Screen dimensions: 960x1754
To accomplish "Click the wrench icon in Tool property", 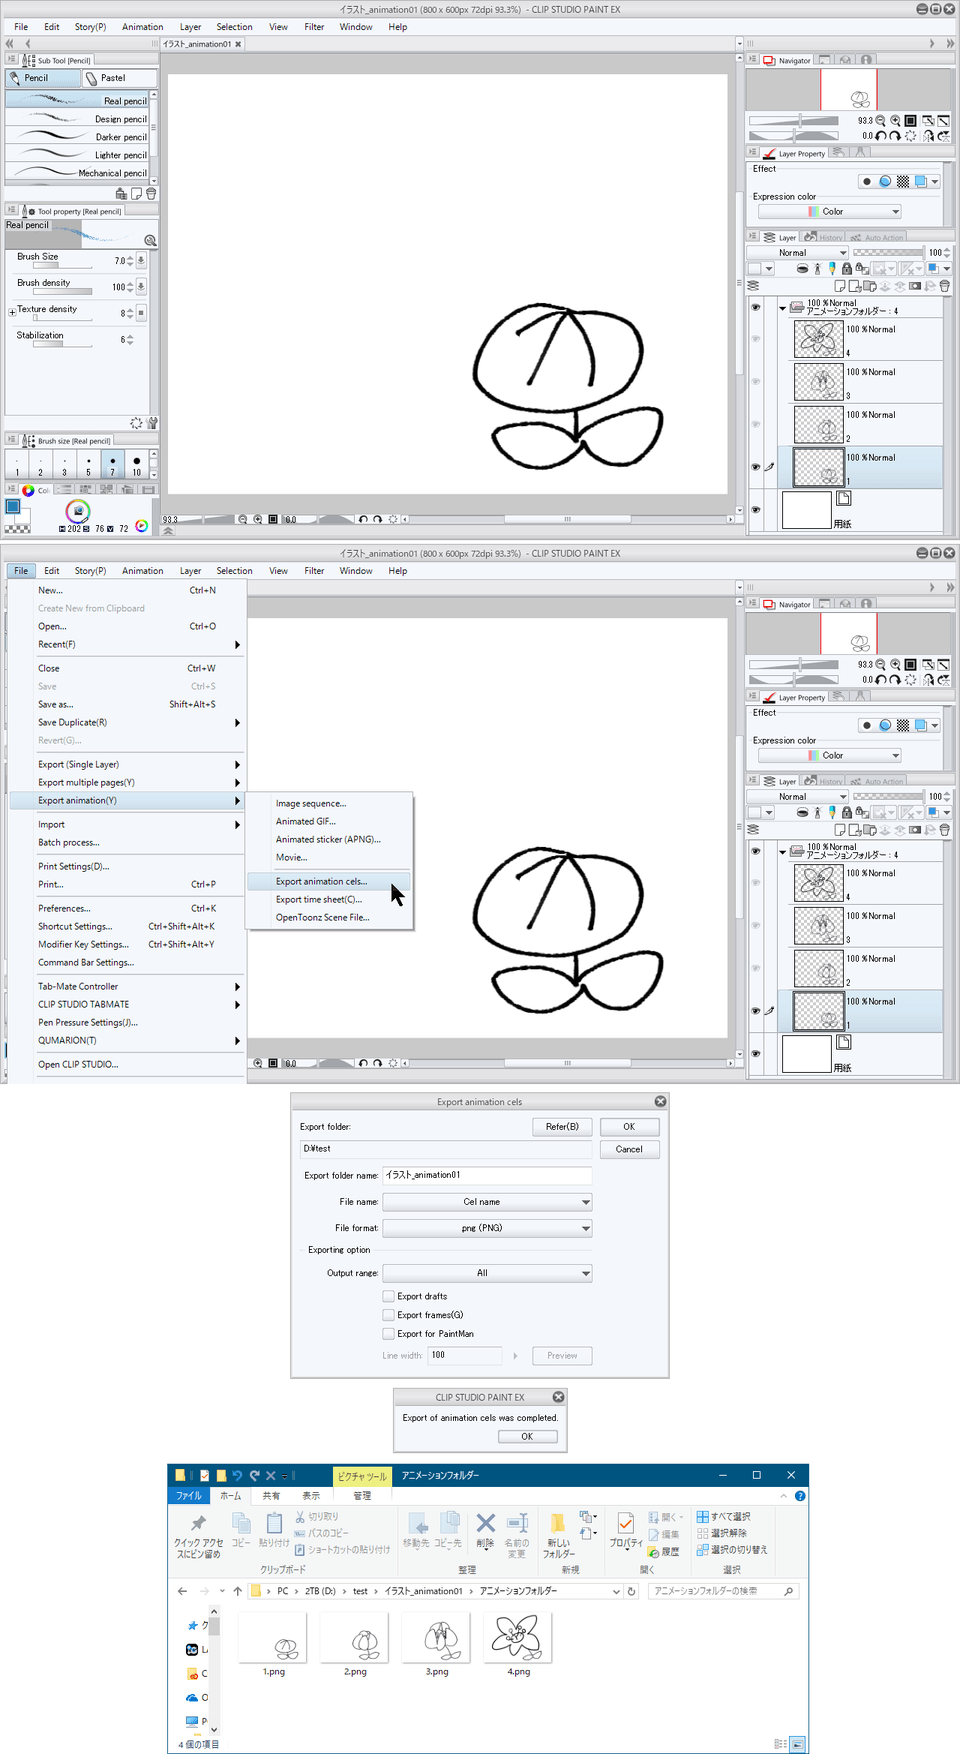I will pyautogui.click(x=152, y=423).
